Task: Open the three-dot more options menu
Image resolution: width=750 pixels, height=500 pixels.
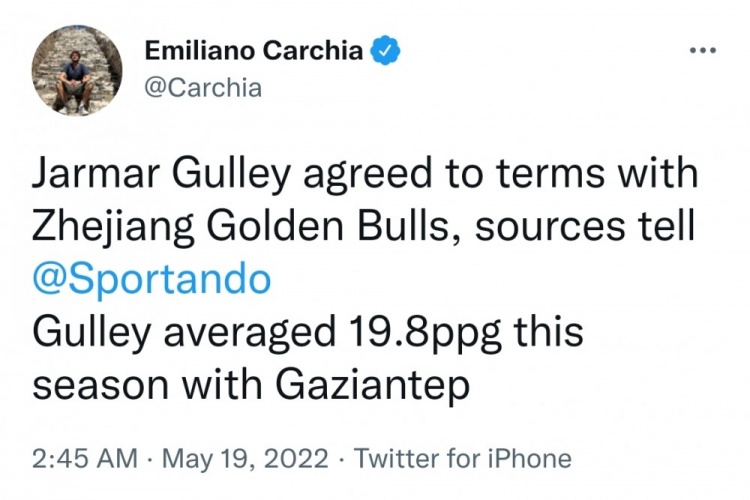Action: point(703,50)
